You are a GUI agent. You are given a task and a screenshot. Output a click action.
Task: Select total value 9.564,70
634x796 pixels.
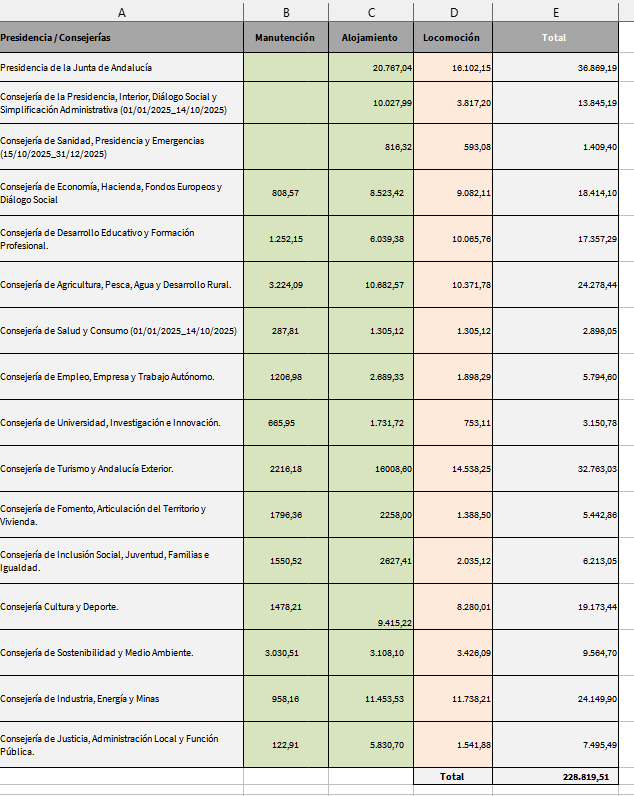[556, 653]
